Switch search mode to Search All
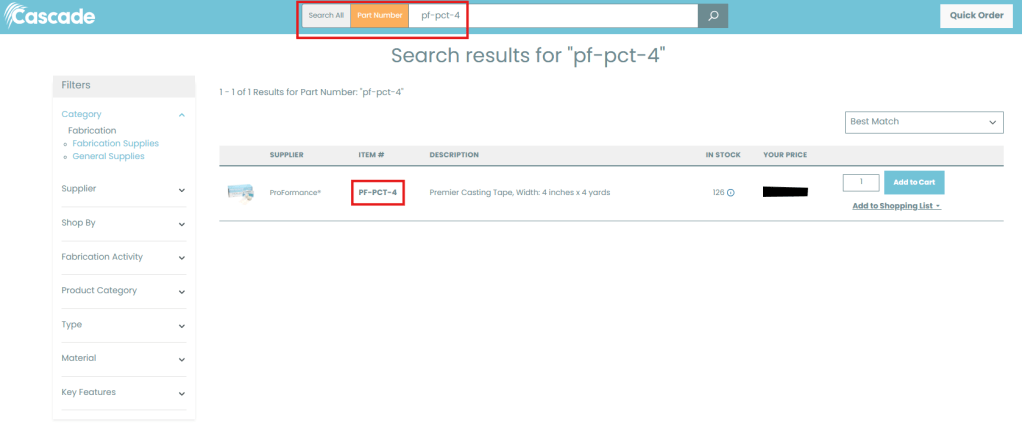Viewport: 1022px width, 434px height. (326, 16)
